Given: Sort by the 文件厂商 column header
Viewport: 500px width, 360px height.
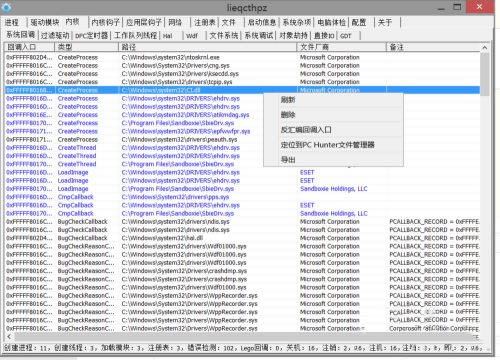Looking at the screenshot, I should coord(341,47).
